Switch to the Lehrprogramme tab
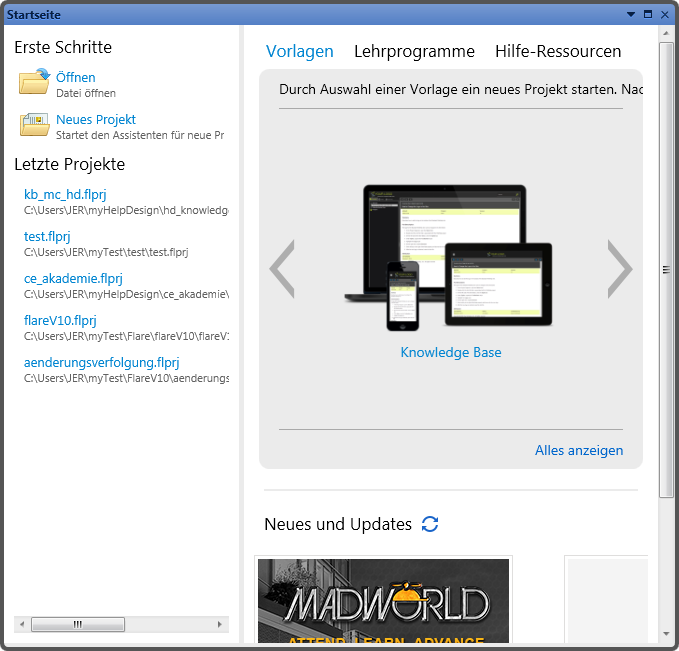 (414, 51)
